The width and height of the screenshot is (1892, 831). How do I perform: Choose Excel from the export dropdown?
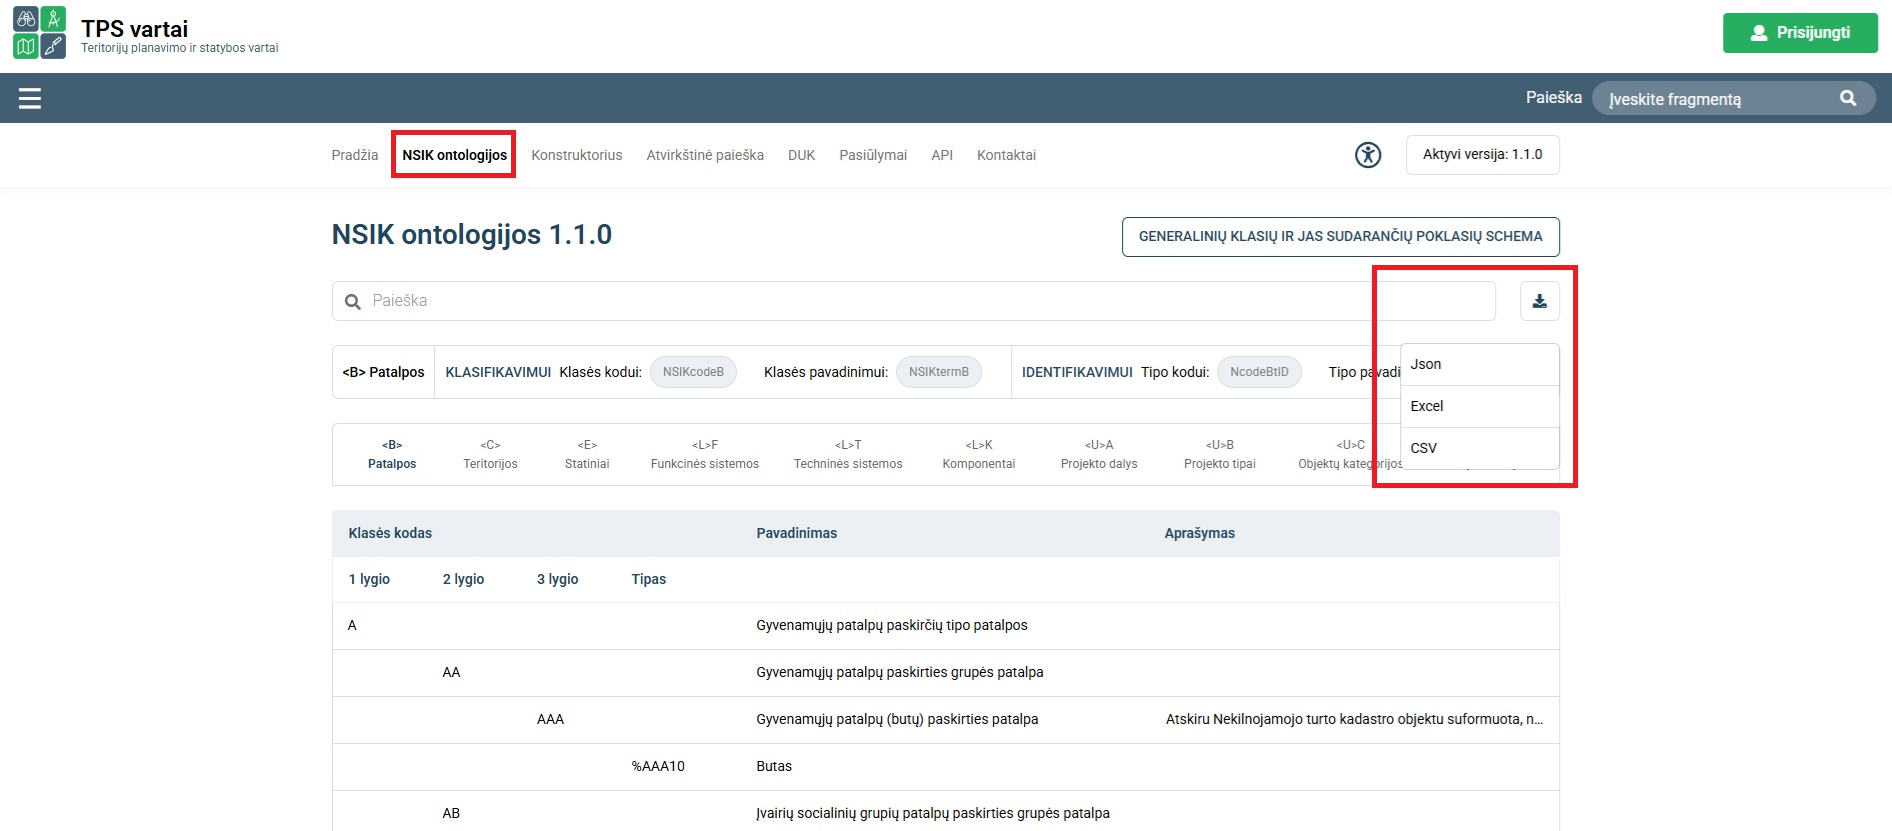pyautogui.click(x=1479, y=406)
